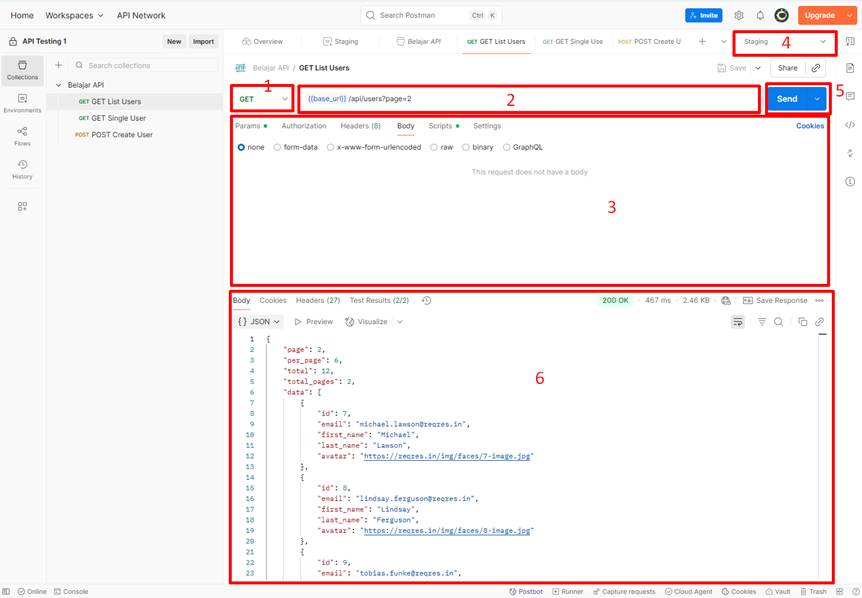This screenshot has height=598, width=862.
Task: Open the code snippet icon in right sidebar
Action: (850, 125)
